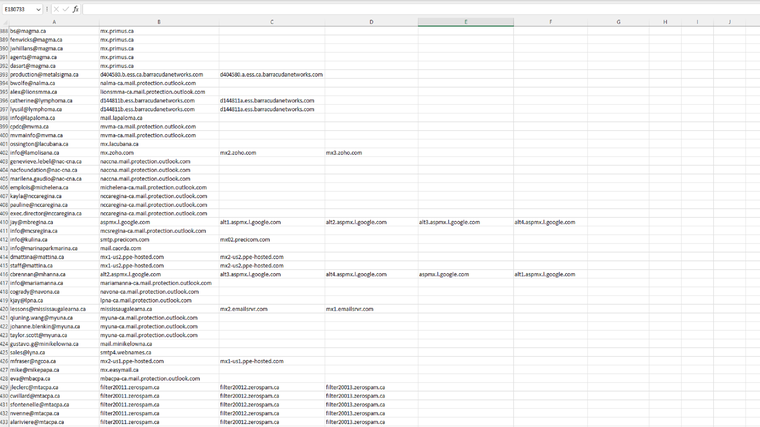The width and height of the screenshot is (760, 427).
Task: Select column A header
Action: (x=54, y=21)
